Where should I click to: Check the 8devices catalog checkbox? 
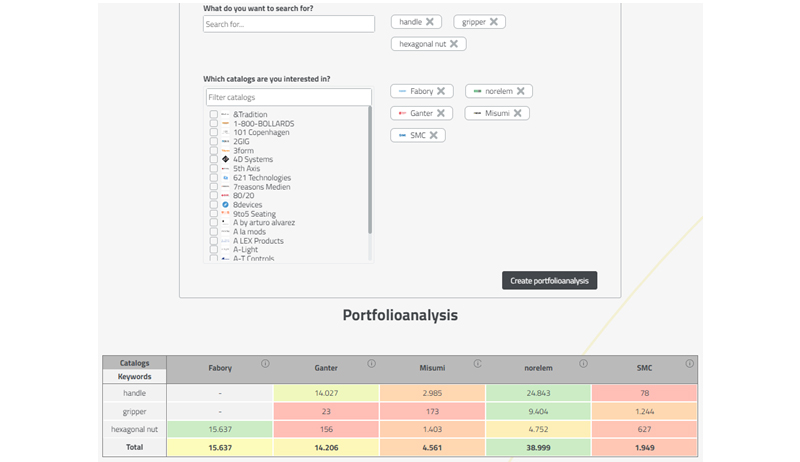point(214,204)
